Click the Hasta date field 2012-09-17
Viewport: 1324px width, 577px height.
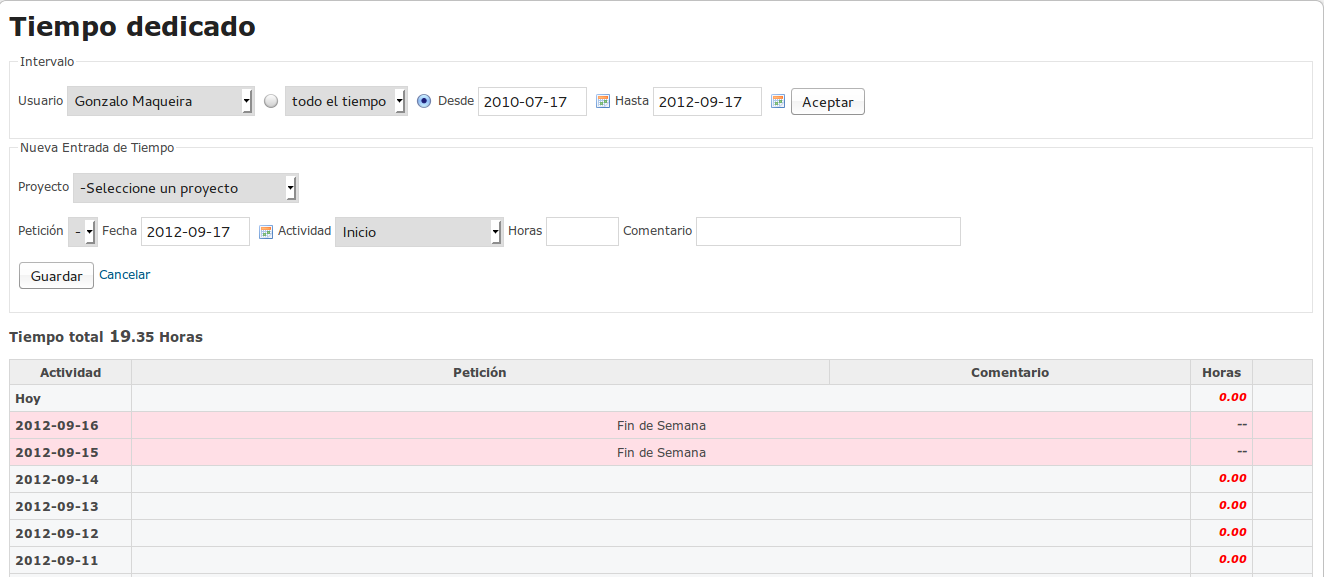707,101
